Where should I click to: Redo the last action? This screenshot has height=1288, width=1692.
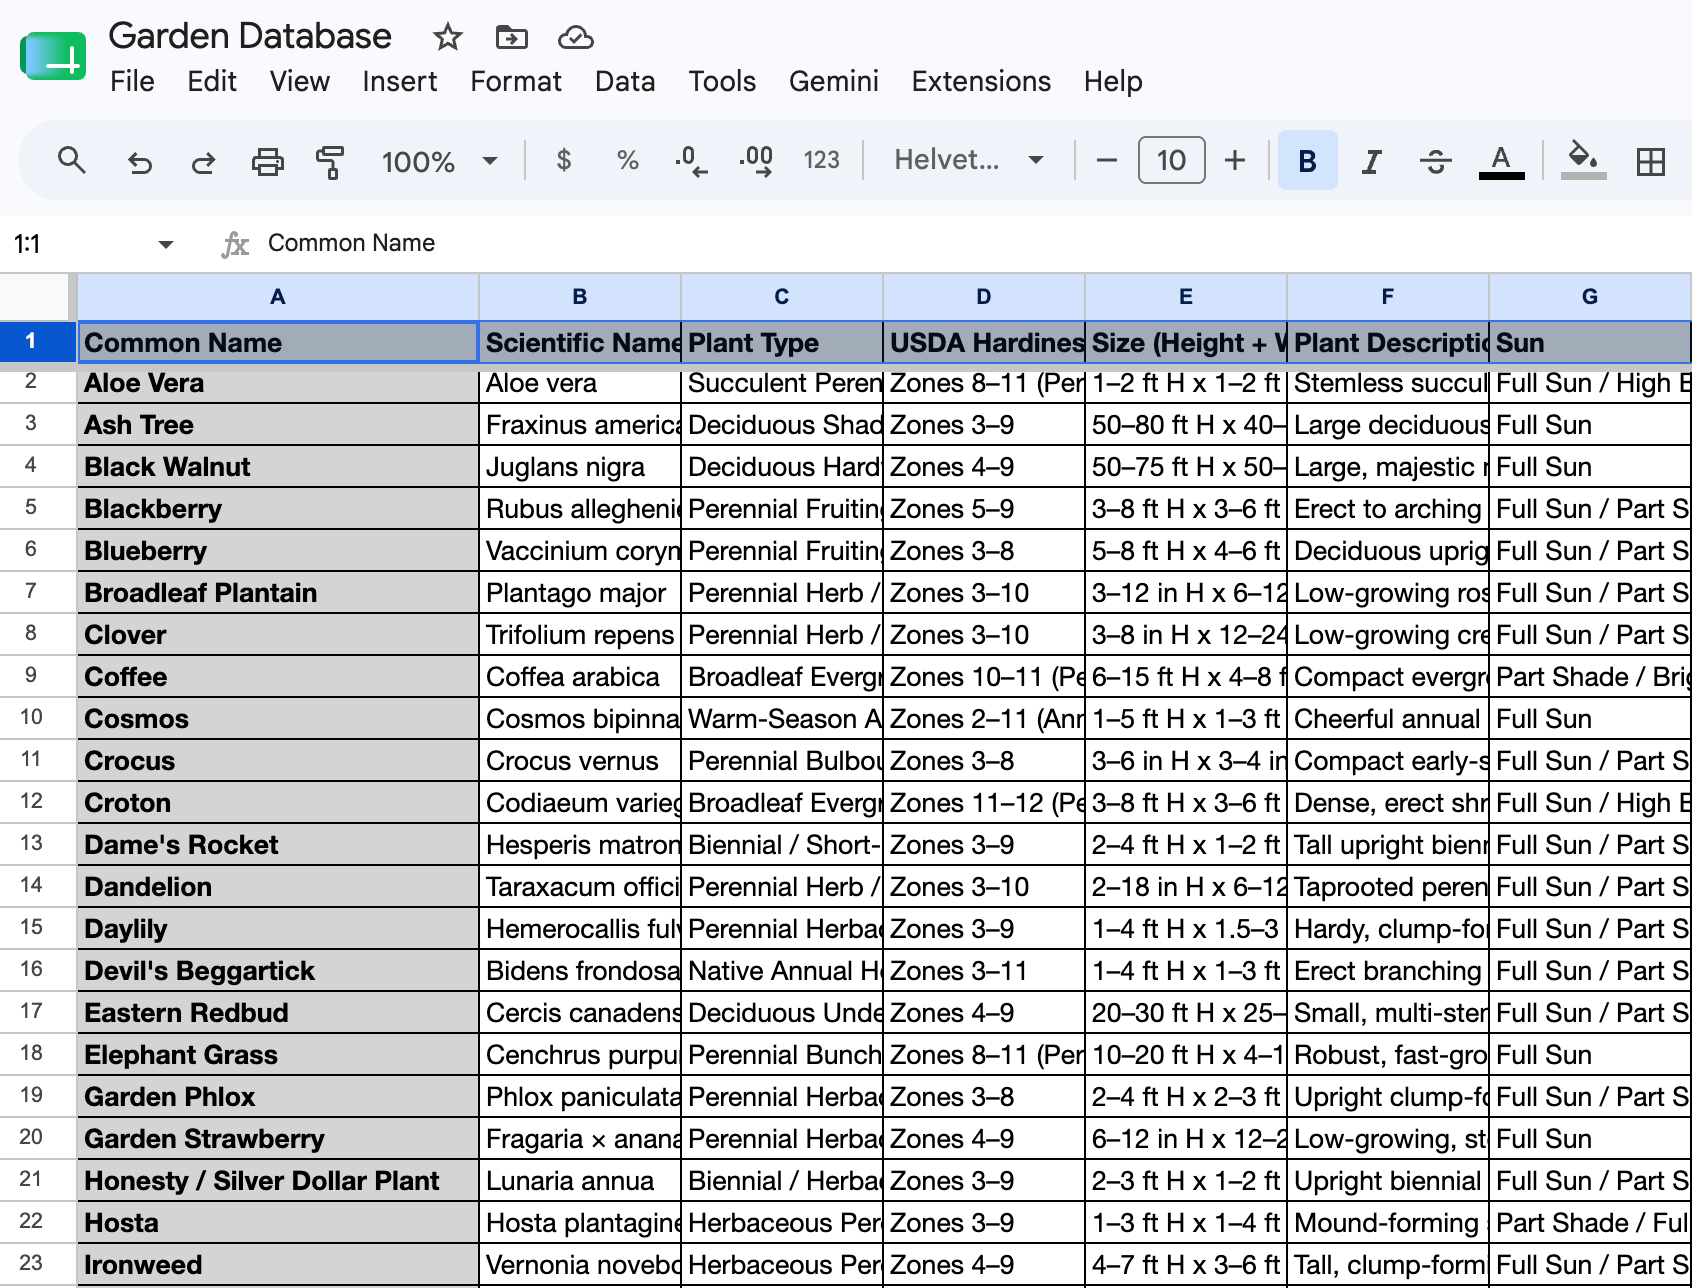coord(203,161)
